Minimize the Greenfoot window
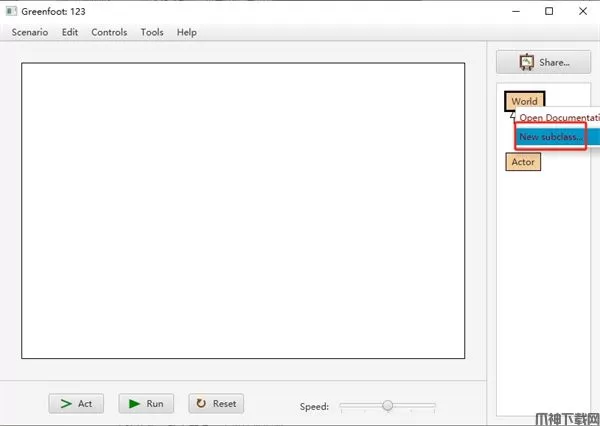This screenshot has width=600, height=426. click(x=516, y=11)
